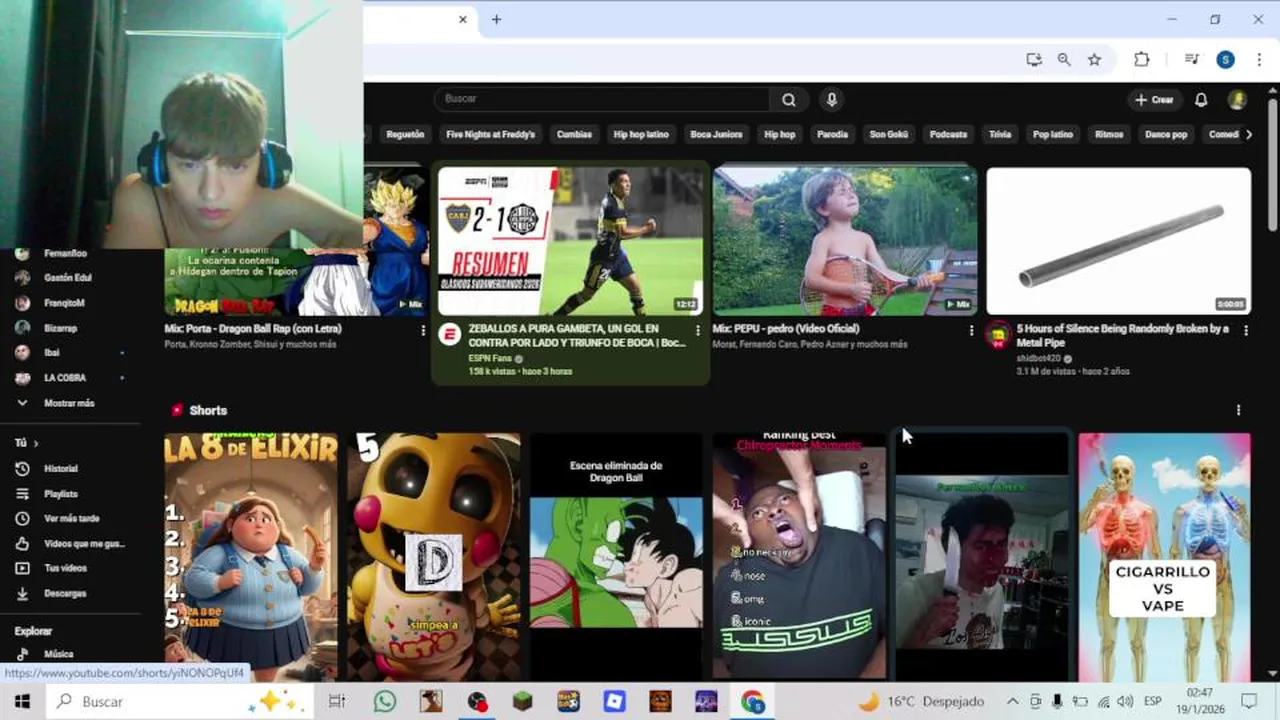This screenshot has height=720, width=1280.
Task: Select the Dance pop chip
Action: click(x=1166, y=134)
